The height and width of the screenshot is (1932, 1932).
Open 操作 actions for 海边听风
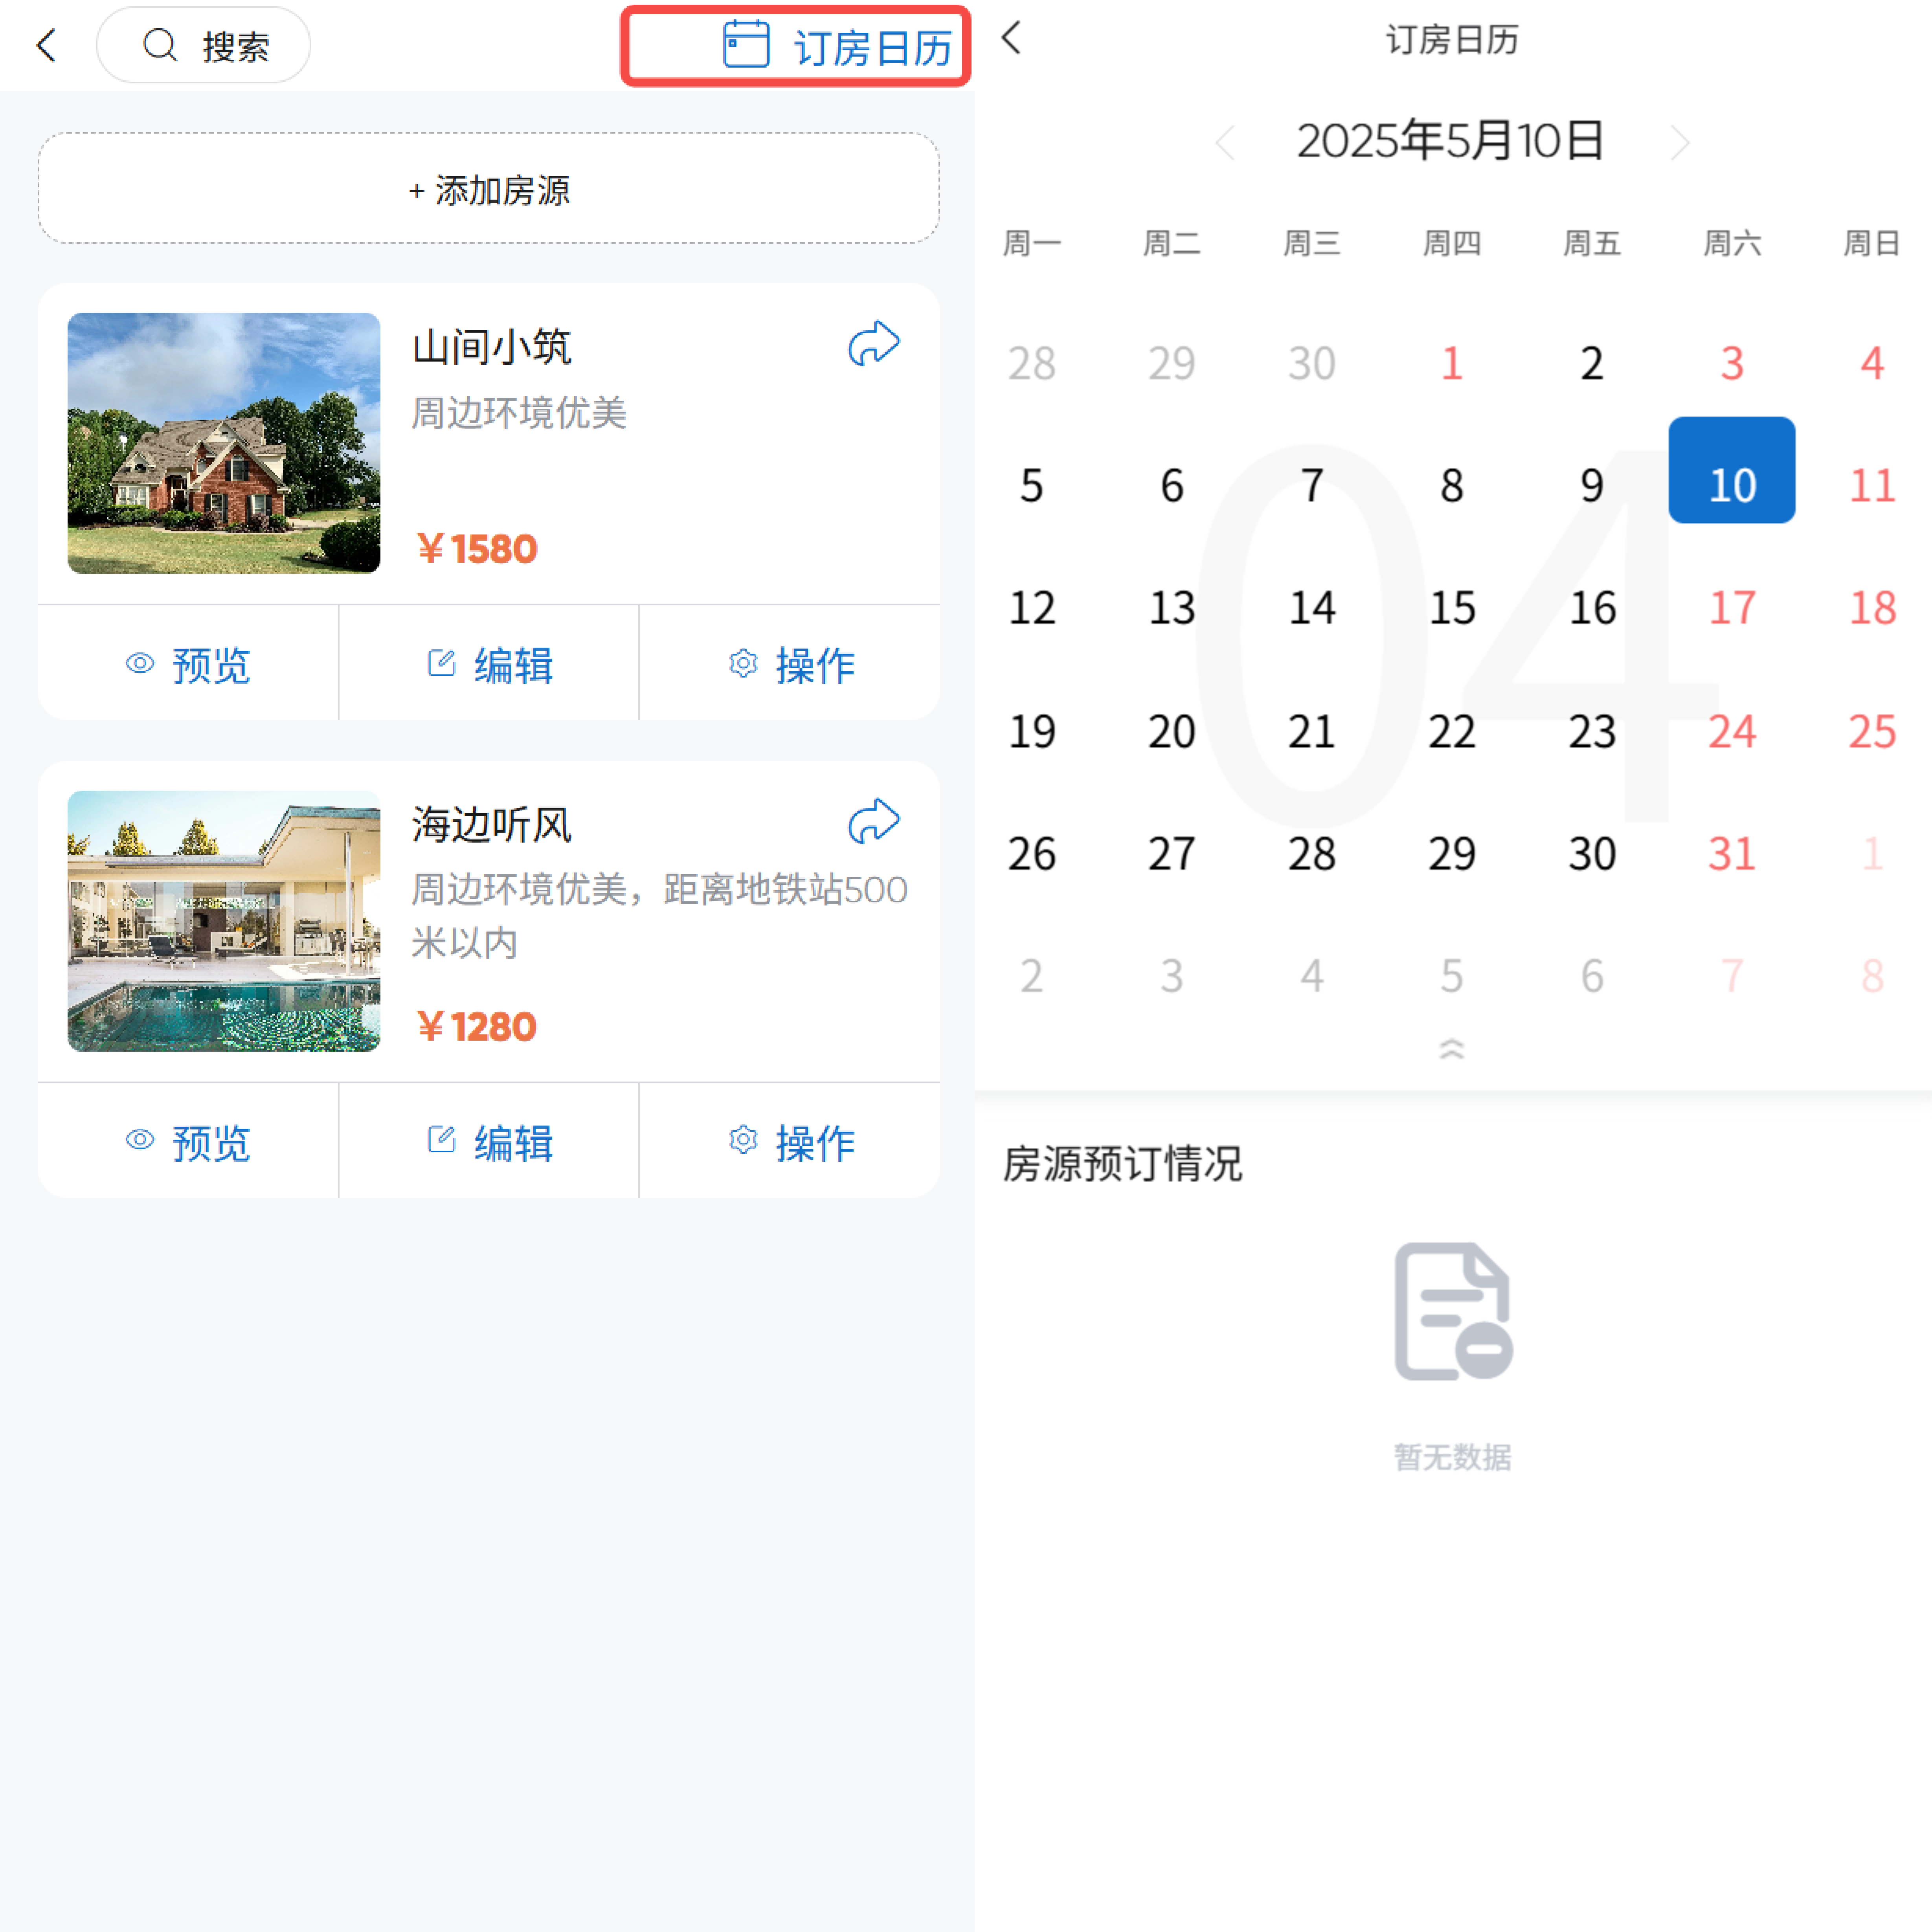pyautogui.click(x=790, y=1141)
